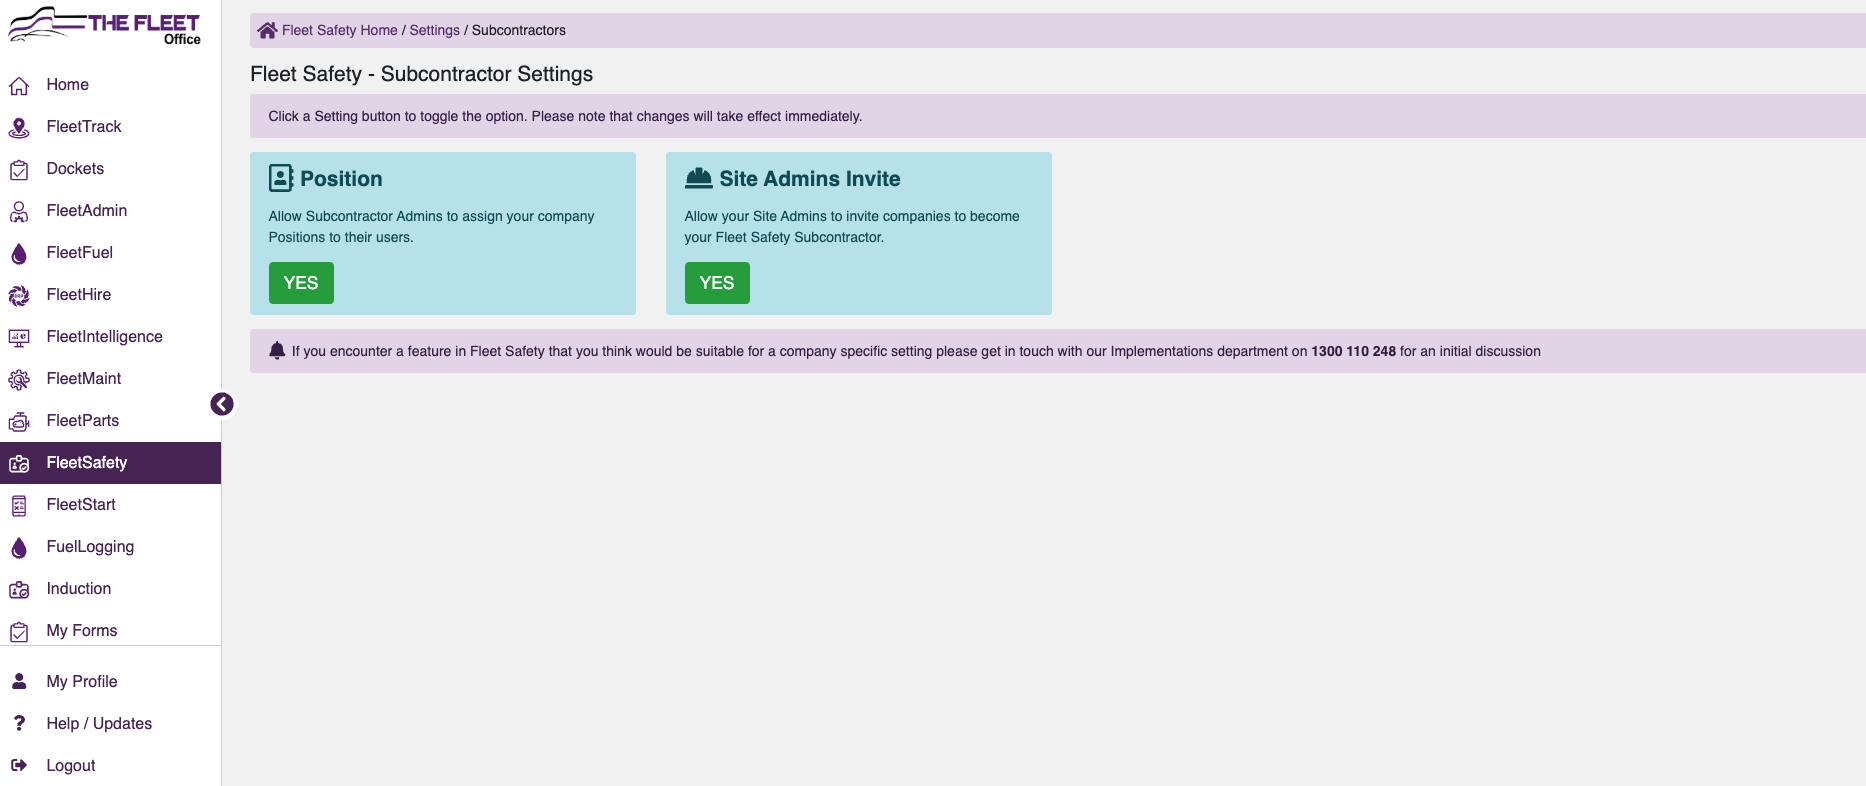The image size is (1866, 786).
Task: Click the My Forms clipboard icon
Action: click(x=19, y=632)
